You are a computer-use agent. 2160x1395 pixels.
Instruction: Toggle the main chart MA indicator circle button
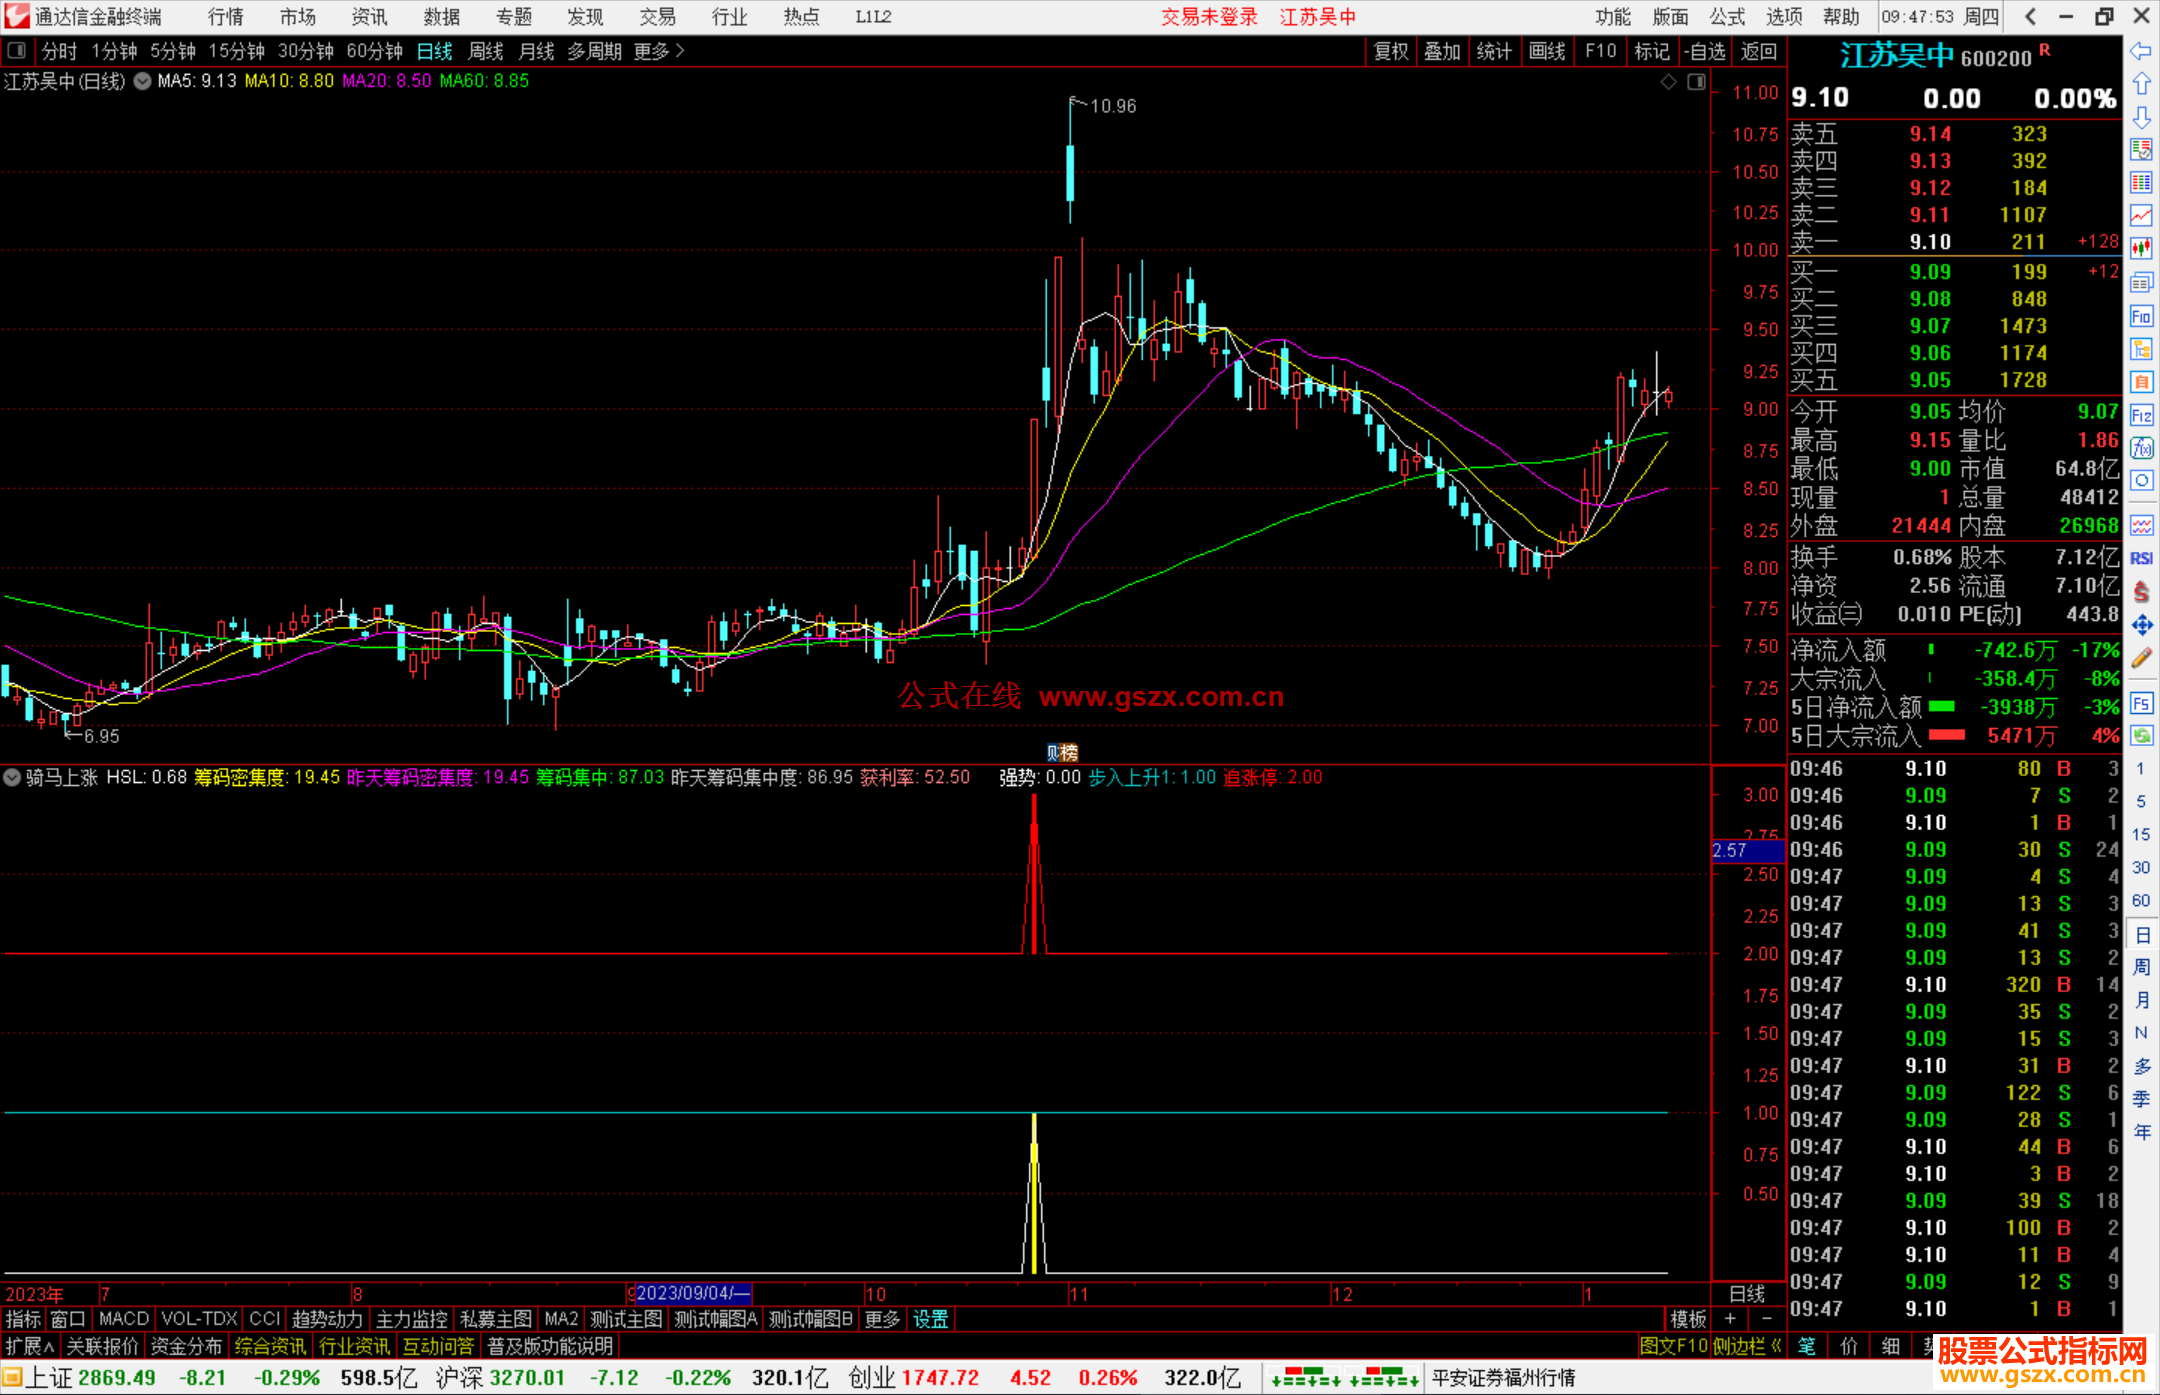tap(143, 81)
